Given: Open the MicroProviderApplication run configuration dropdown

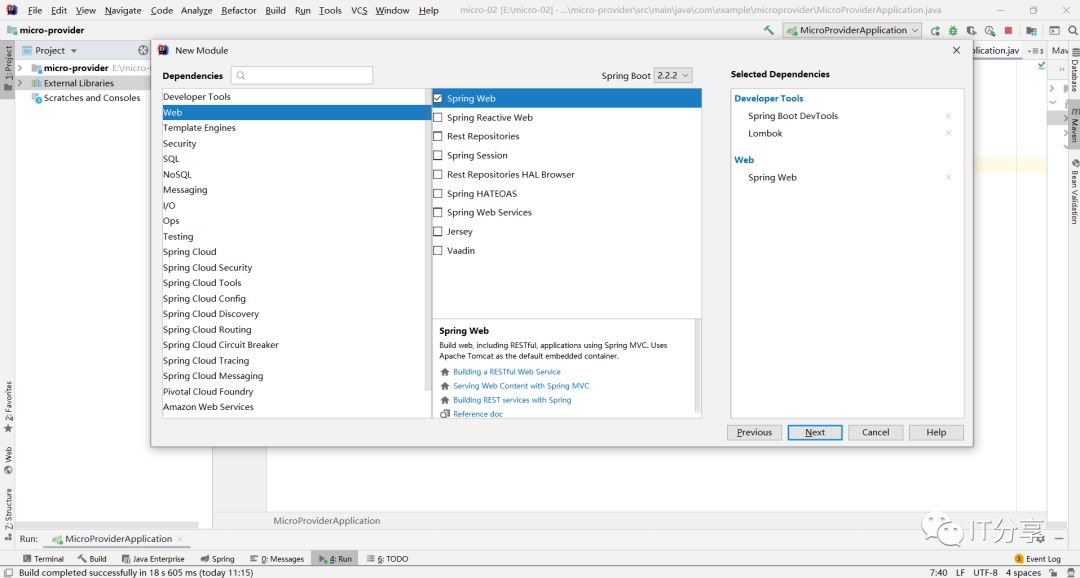Looking at the screenshot, I should (852, 30).
